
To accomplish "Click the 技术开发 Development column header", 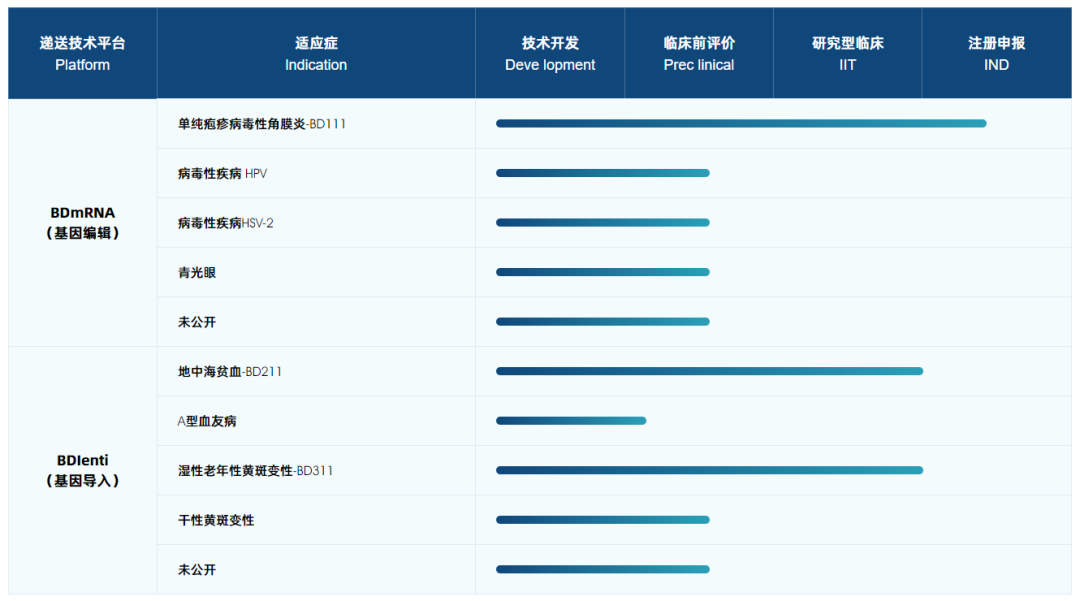I will point(550,54).
